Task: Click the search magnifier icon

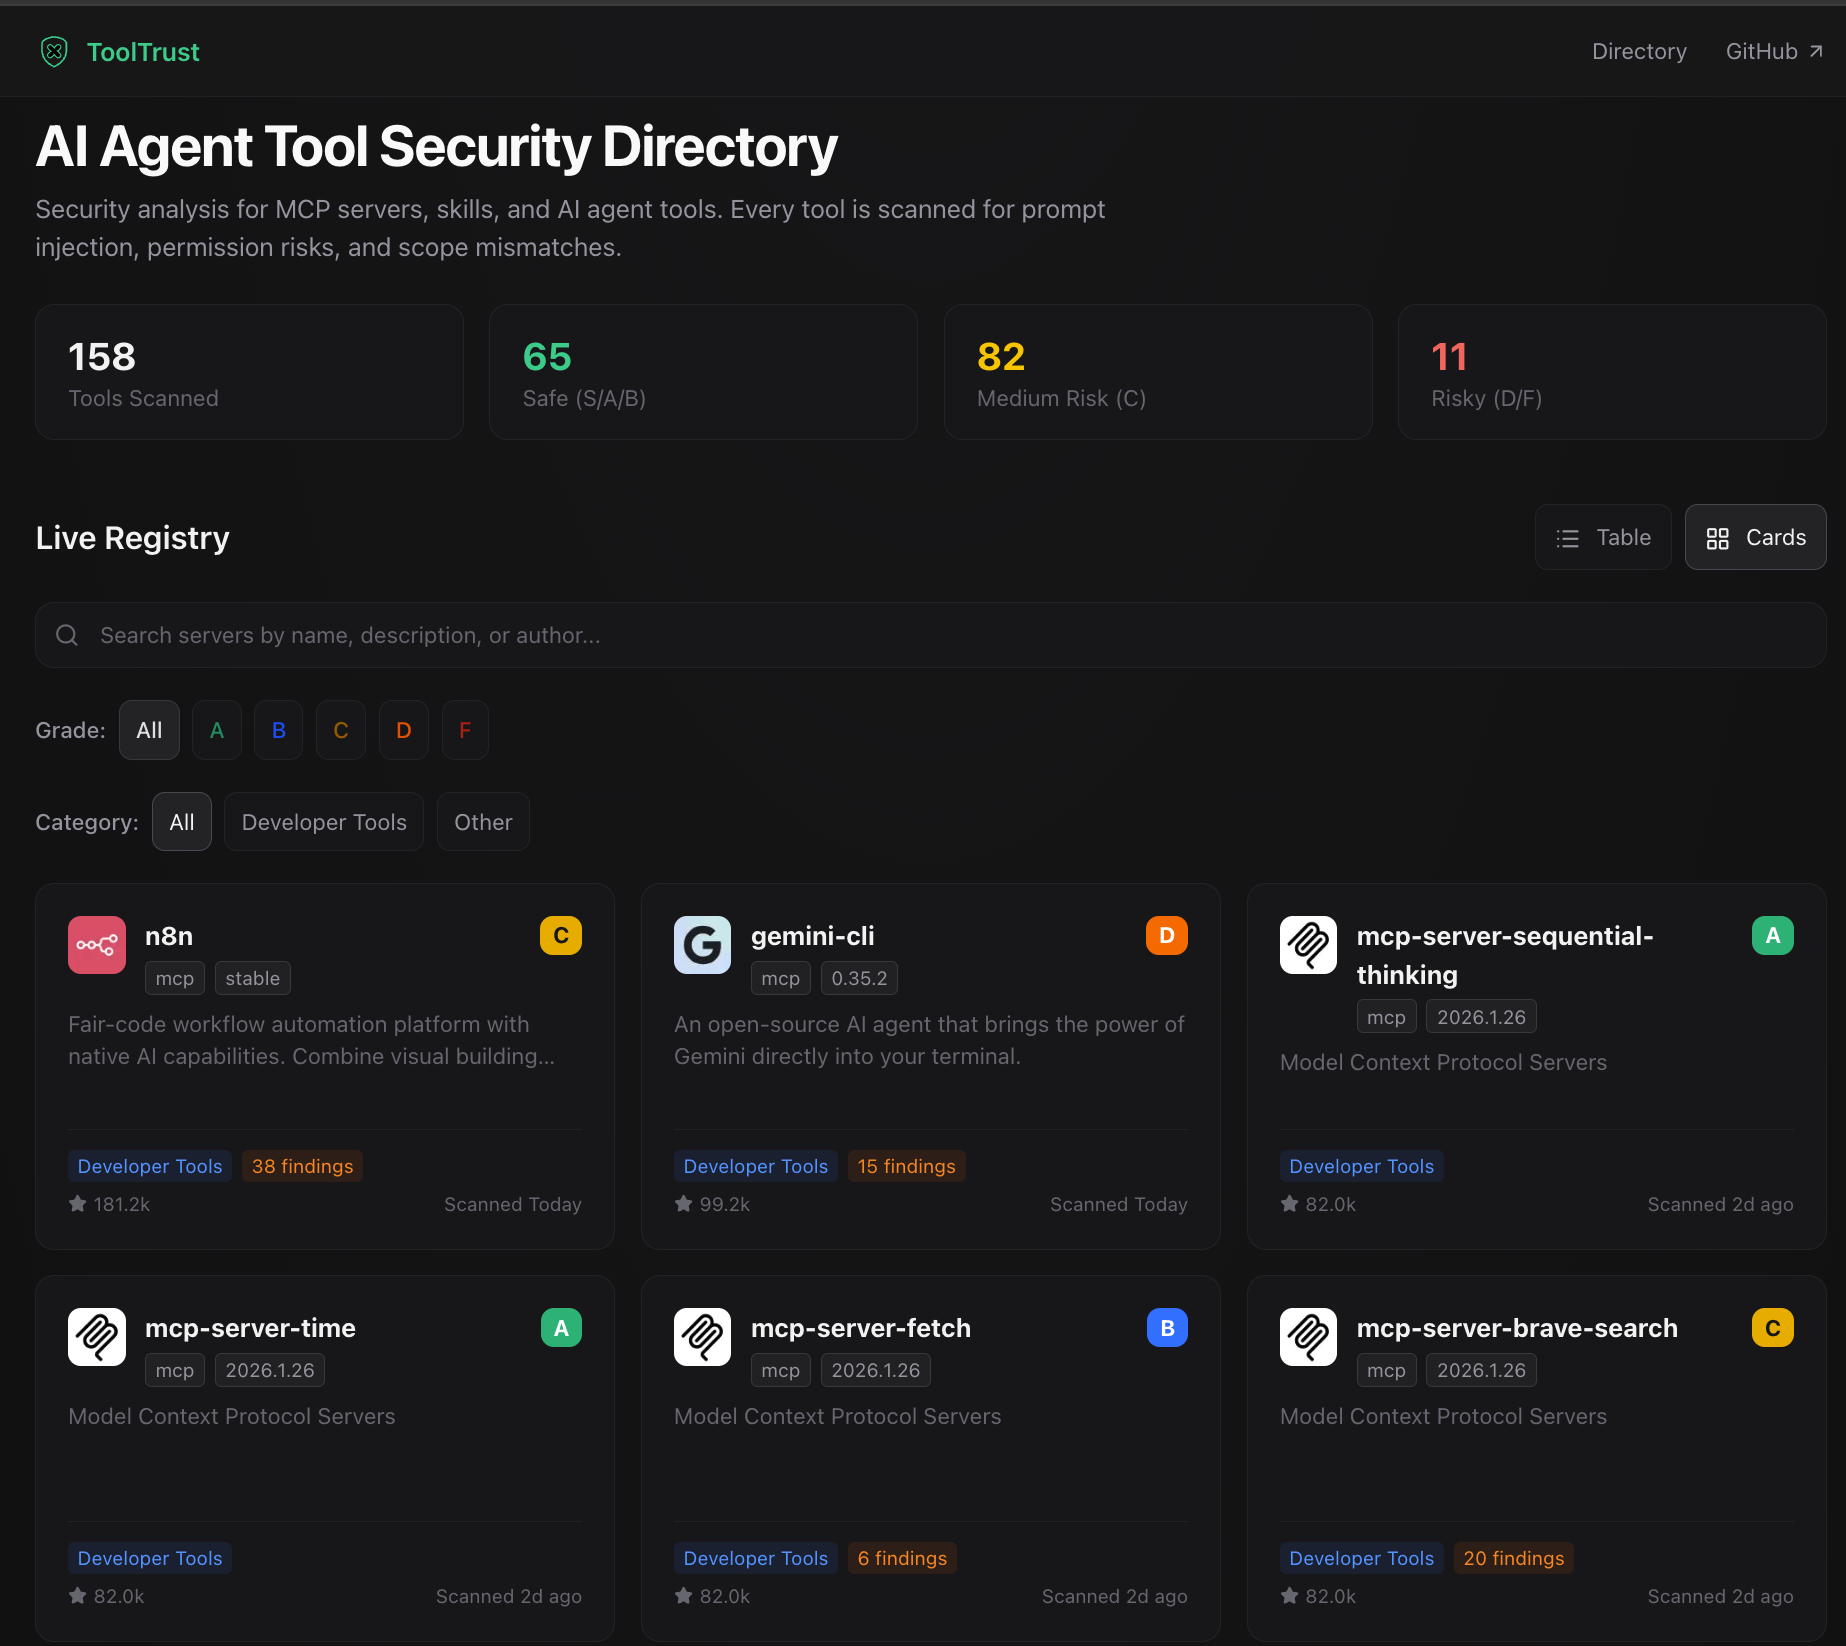Action: coord(66,635)
